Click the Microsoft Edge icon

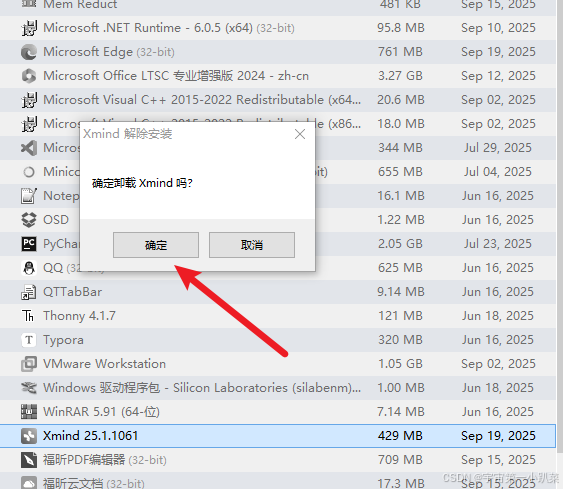(x=29, y=52)
